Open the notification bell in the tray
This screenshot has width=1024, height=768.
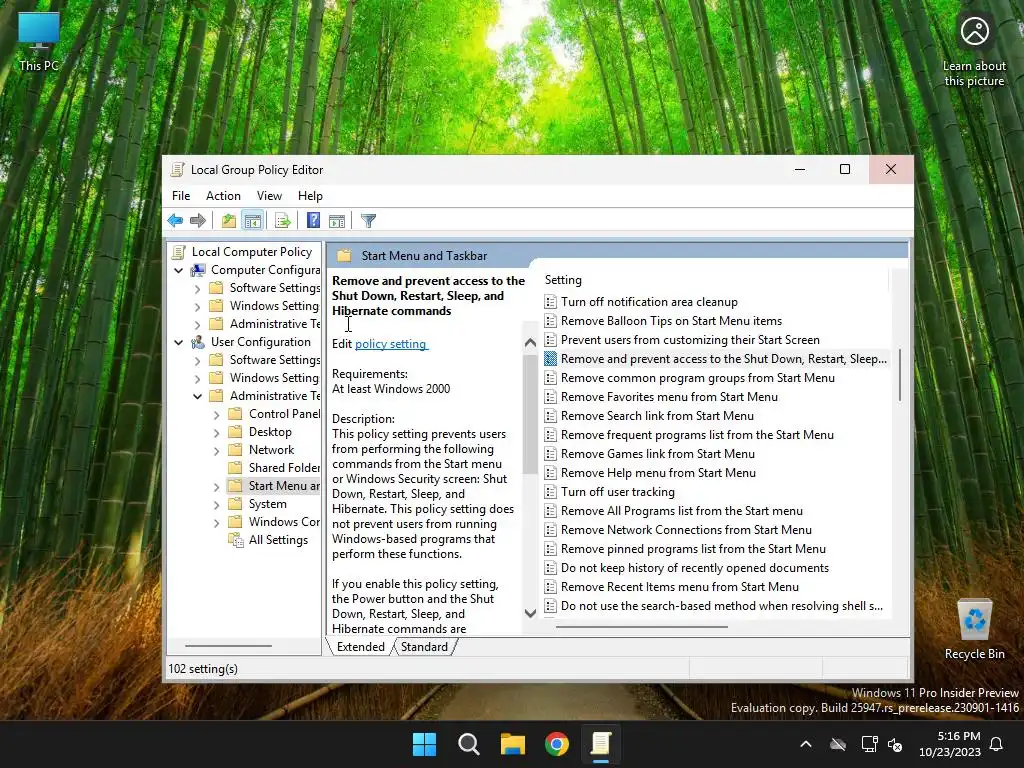[996, 744]
